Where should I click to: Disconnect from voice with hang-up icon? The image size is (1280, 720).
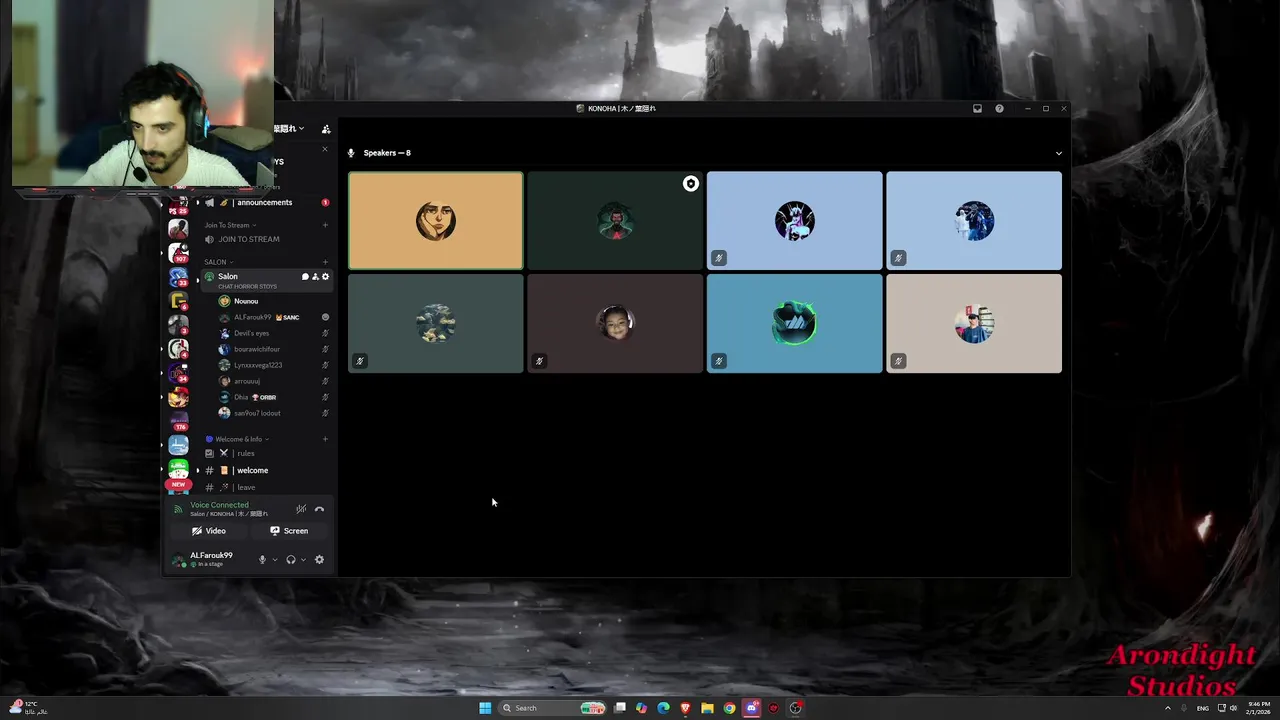[x=319, y=509]
